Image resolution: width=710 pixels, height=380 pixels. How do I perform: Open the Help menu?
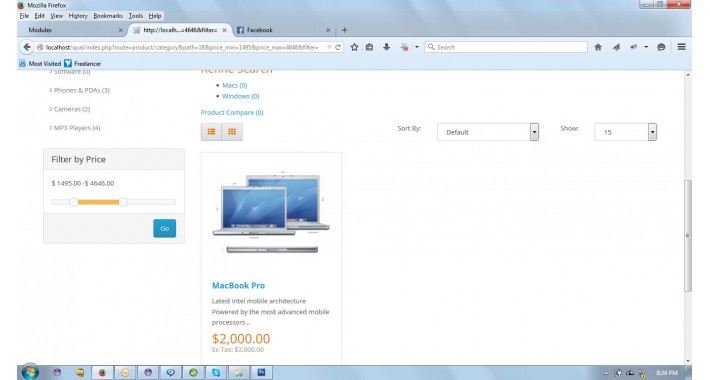(x=155, y=16)
